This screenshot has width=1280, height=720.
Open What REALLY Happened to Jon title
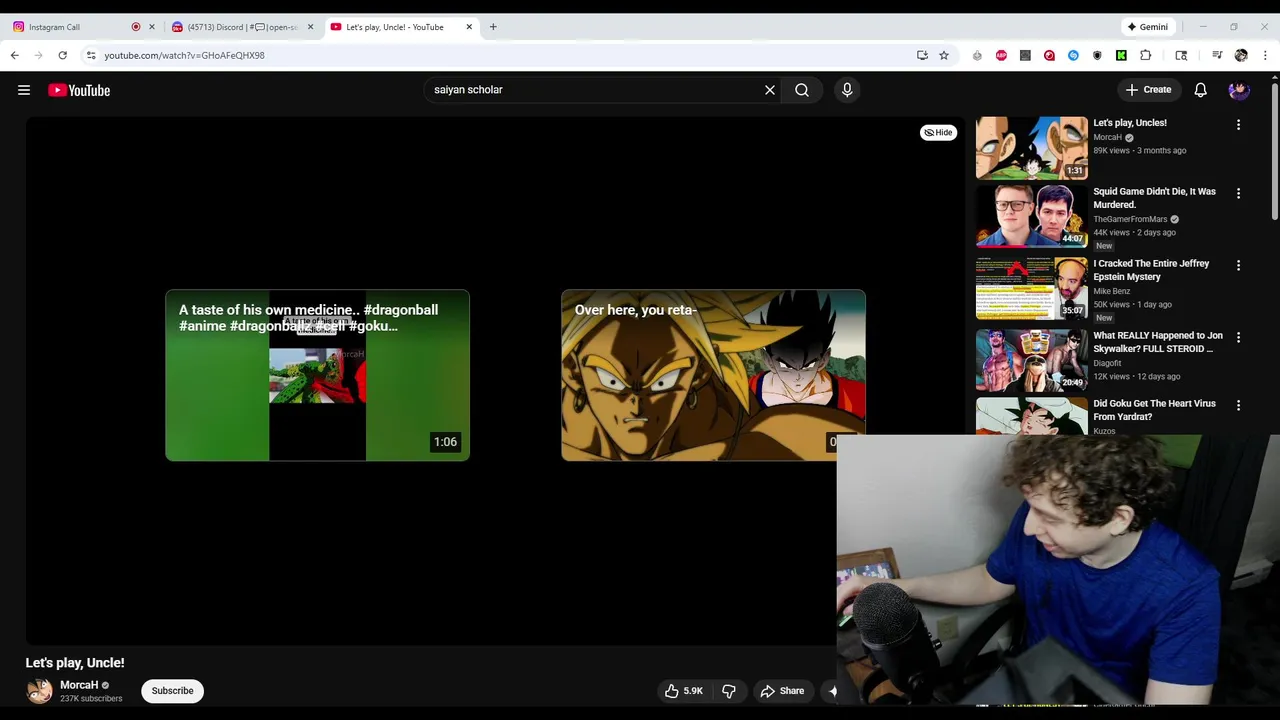coord(1158,342)
